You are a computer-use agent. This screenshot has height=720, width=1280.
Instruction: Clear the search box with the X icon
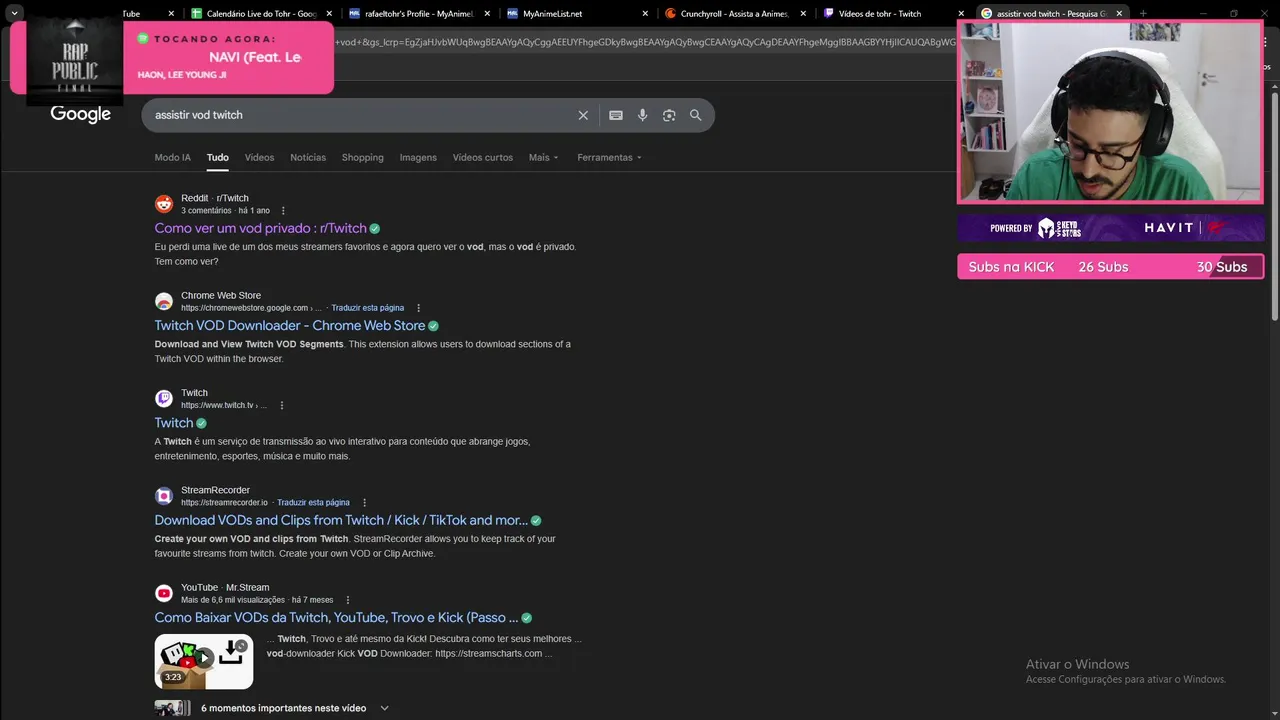pos(583,115)
